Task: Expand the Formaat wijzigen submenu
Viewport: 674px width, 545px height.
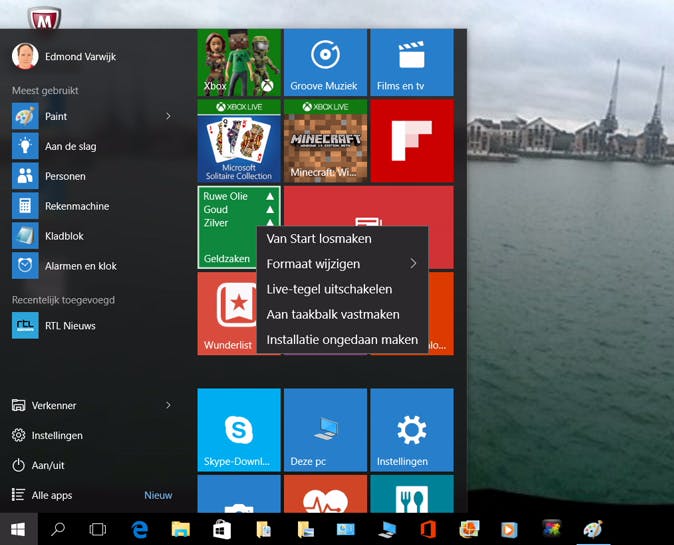Action: [x=341, y=264]
